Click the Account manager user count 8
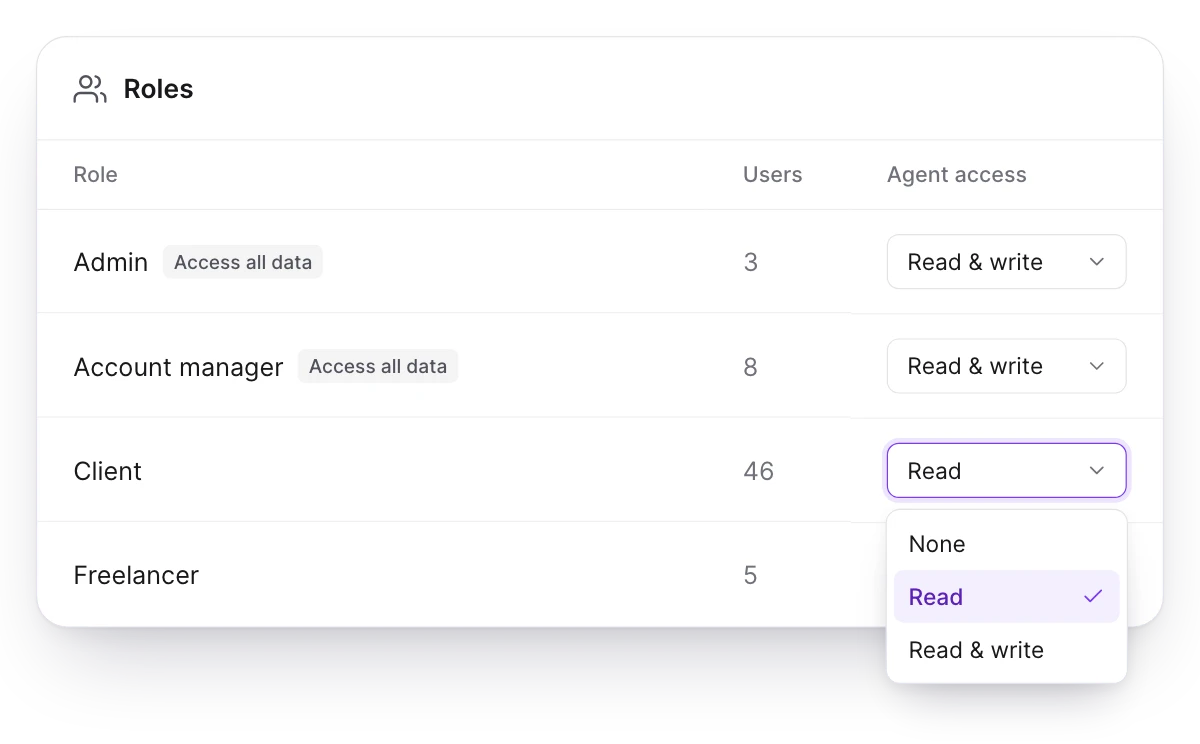Viewport: 1200px width, 744px height. pos(751,367)
